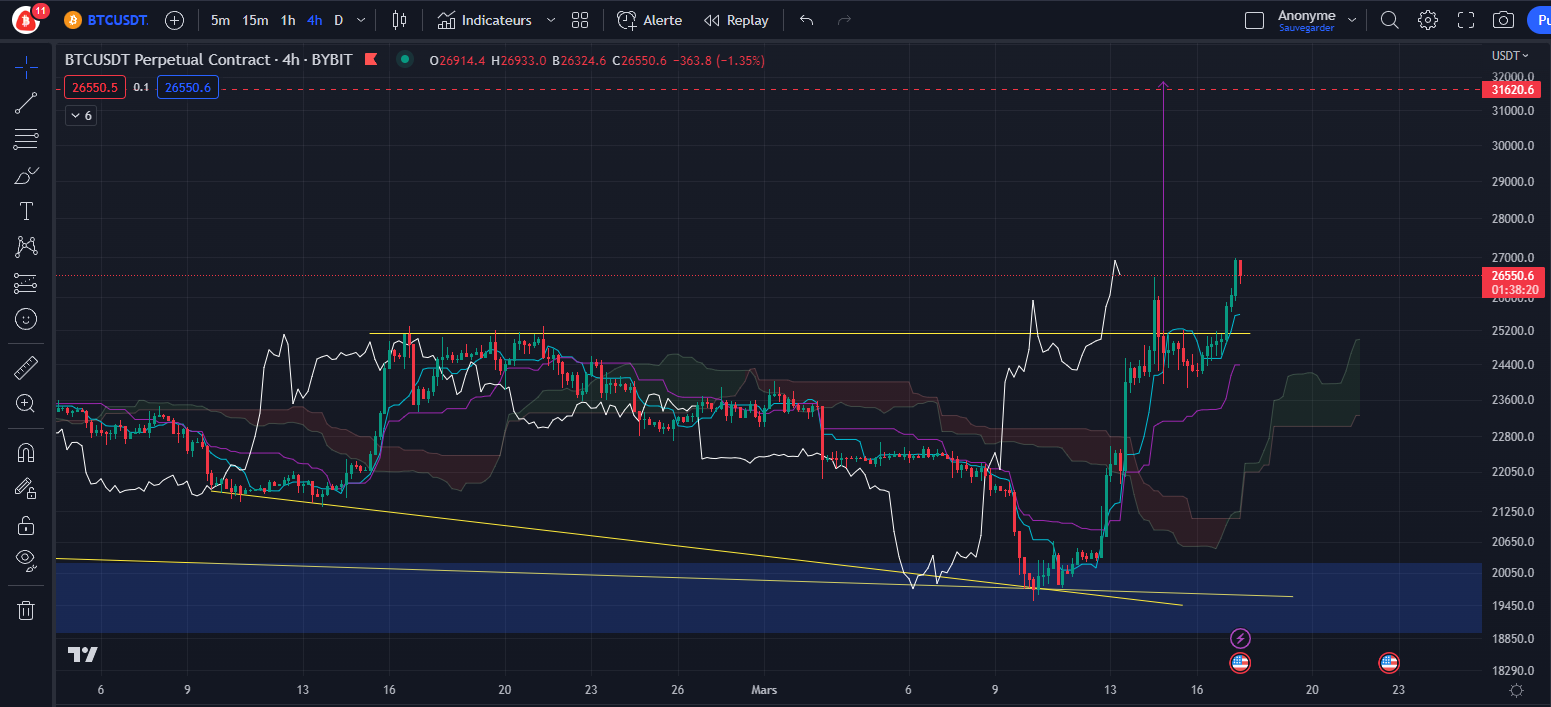The height and width of the screenshot is (707, 1551).
Task: Open the chart type selector
Action: click(x=399, y=19)
